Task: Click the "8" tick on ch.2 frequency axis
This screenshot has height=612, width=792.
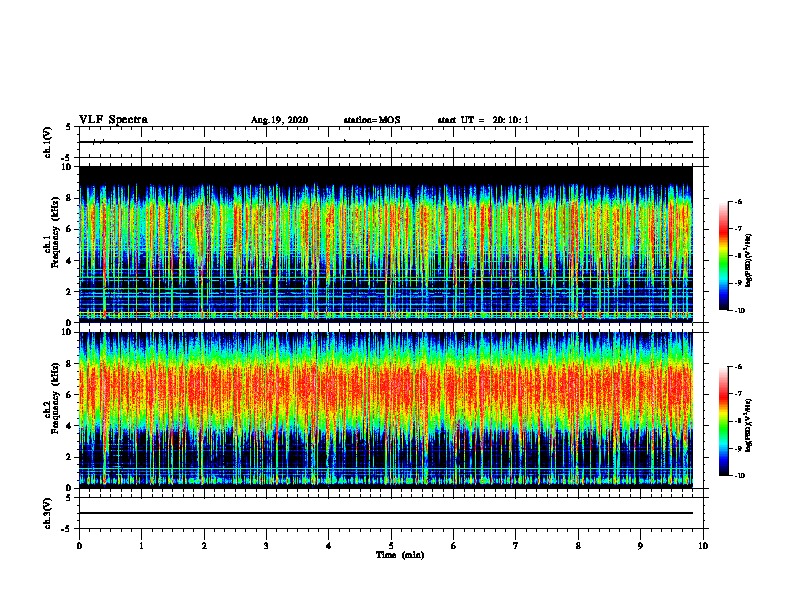Action: click(x=70, y=364)
